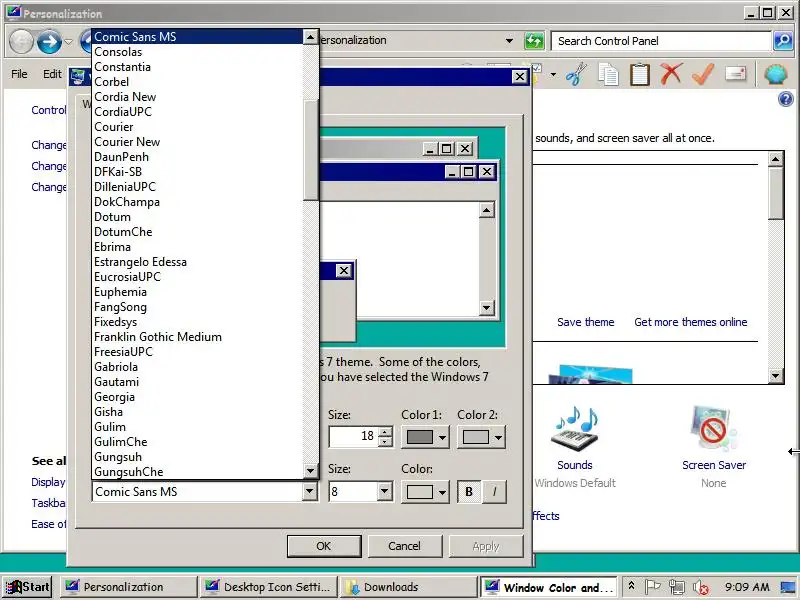
Task: Open the font size dropdown showing 8
Action: (385, 491)
